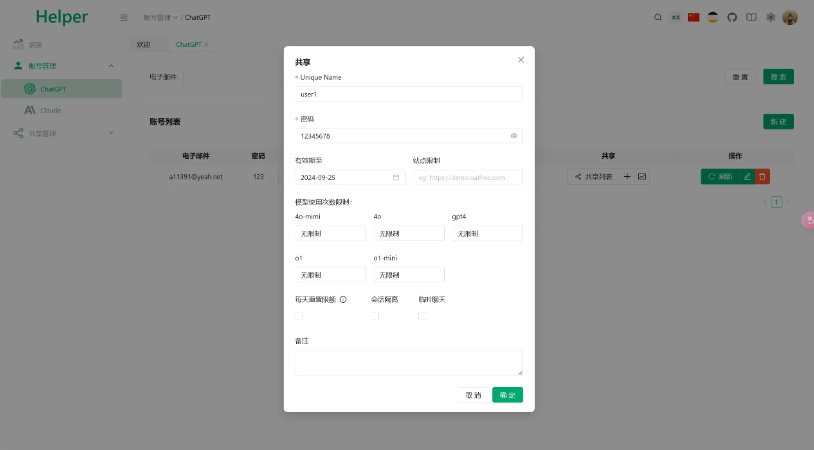Image resolution: width=814 pixels, height=450 pixels.
Task: Click the 欢迎 chart icon in the sidebar
Action: pyautogui.click(x=18, y=44)
